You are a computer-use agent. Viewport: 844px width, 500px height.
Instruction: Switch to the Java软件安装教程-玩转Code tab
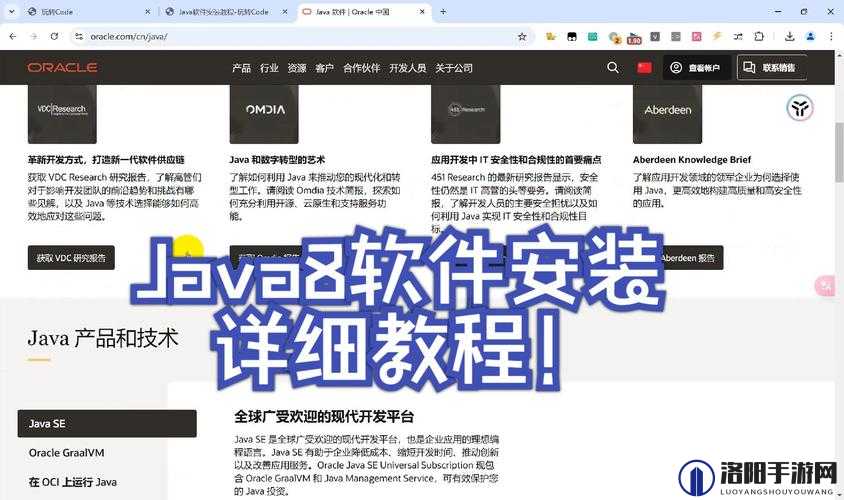[226, 11]
